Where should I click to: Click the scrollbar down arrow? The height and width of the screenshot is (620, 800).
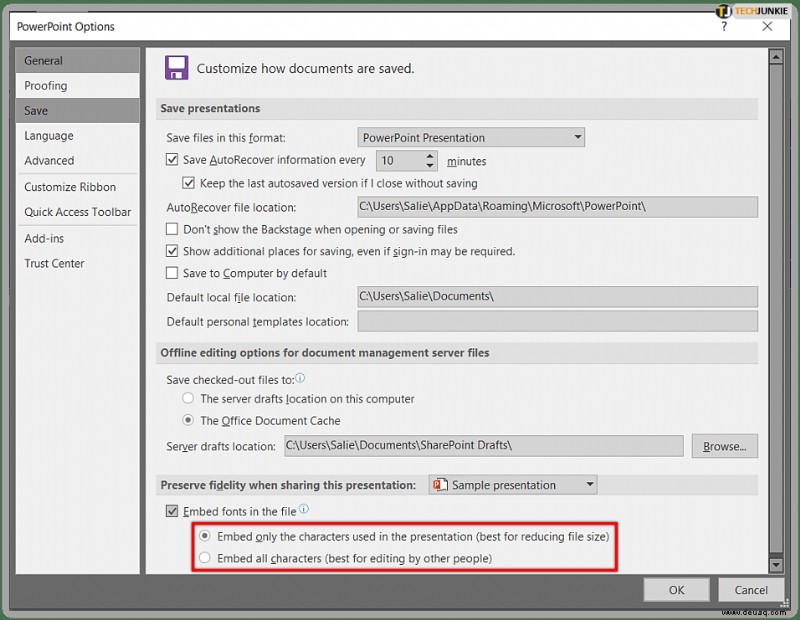click(x=776, y=564)
